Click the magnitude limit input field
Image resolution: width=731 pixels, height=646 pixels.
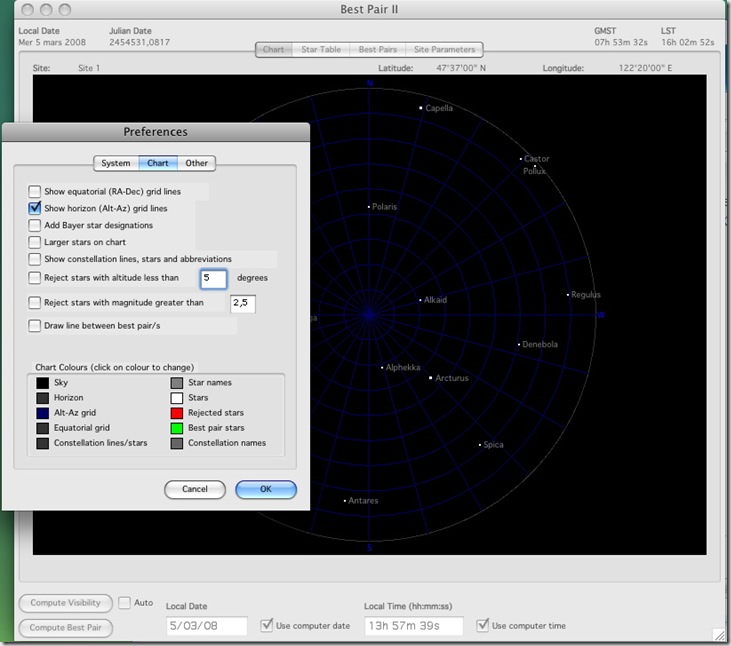243,303
